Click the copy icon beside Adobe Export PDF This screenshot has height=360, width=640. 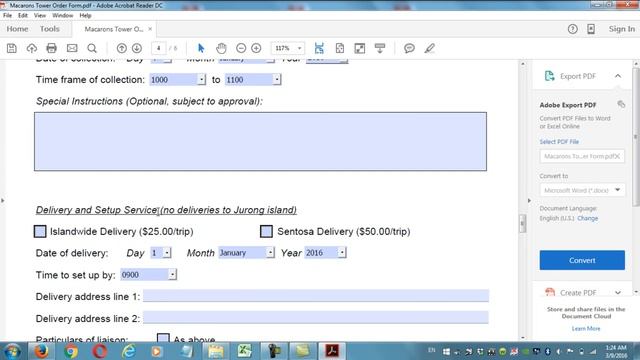click(x=621, y=104)
